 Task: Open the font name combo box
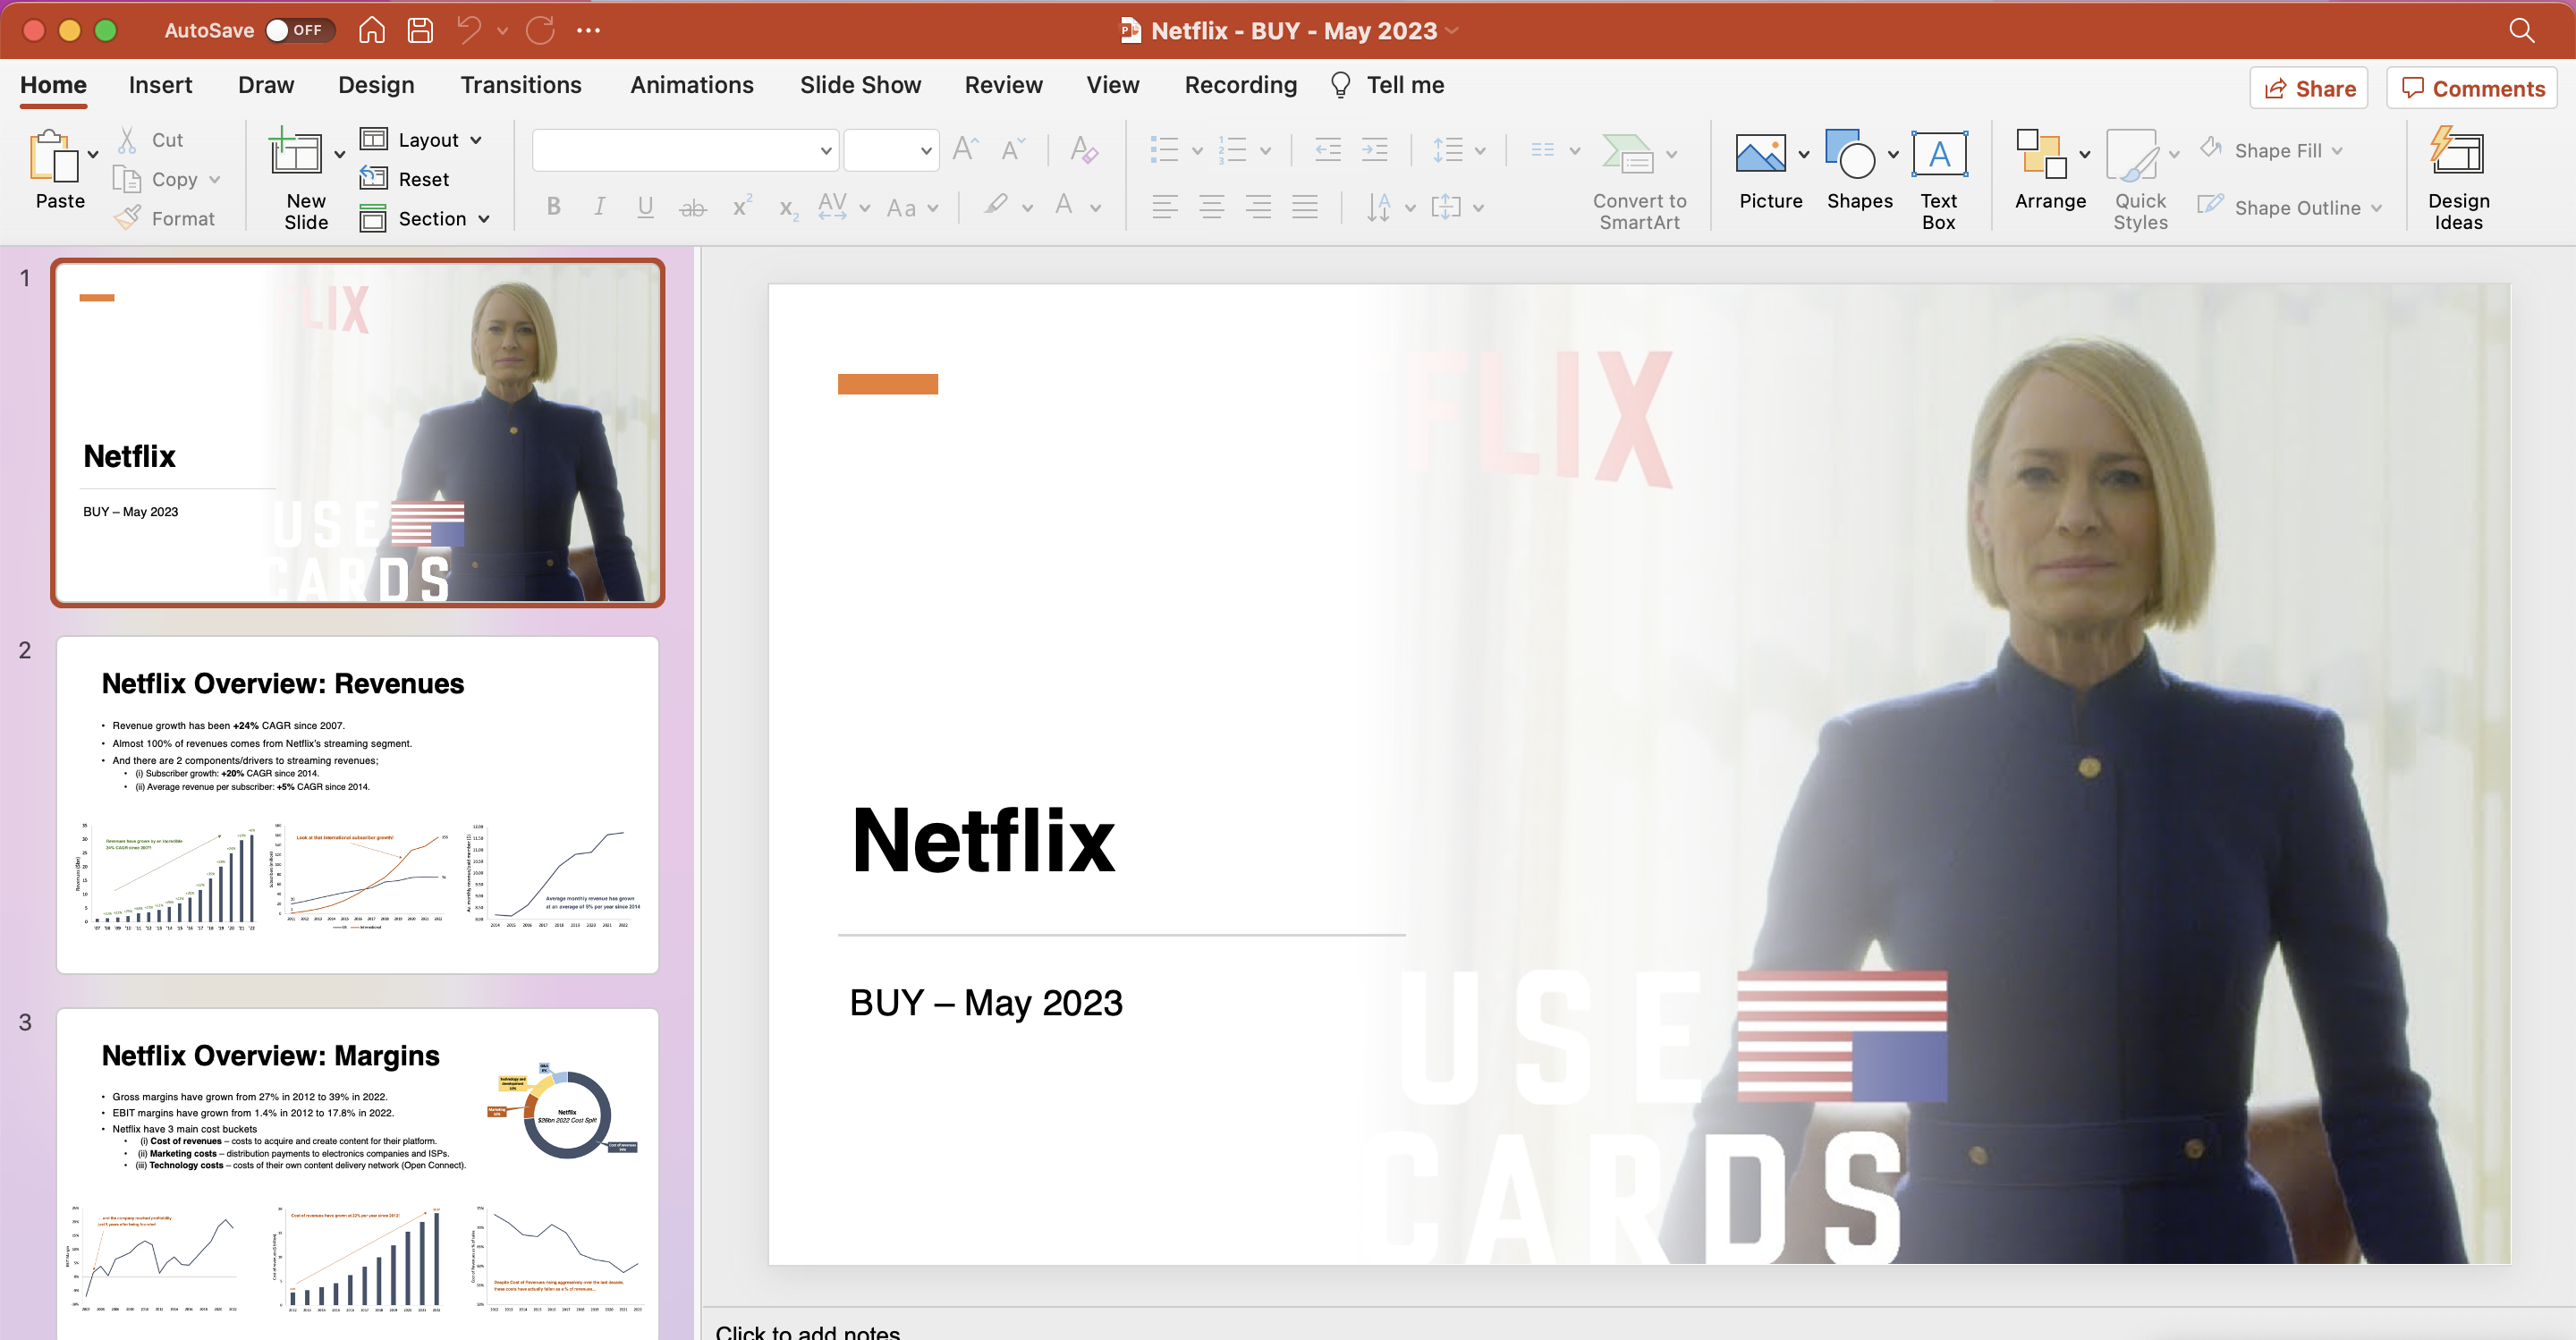(685, 150)
